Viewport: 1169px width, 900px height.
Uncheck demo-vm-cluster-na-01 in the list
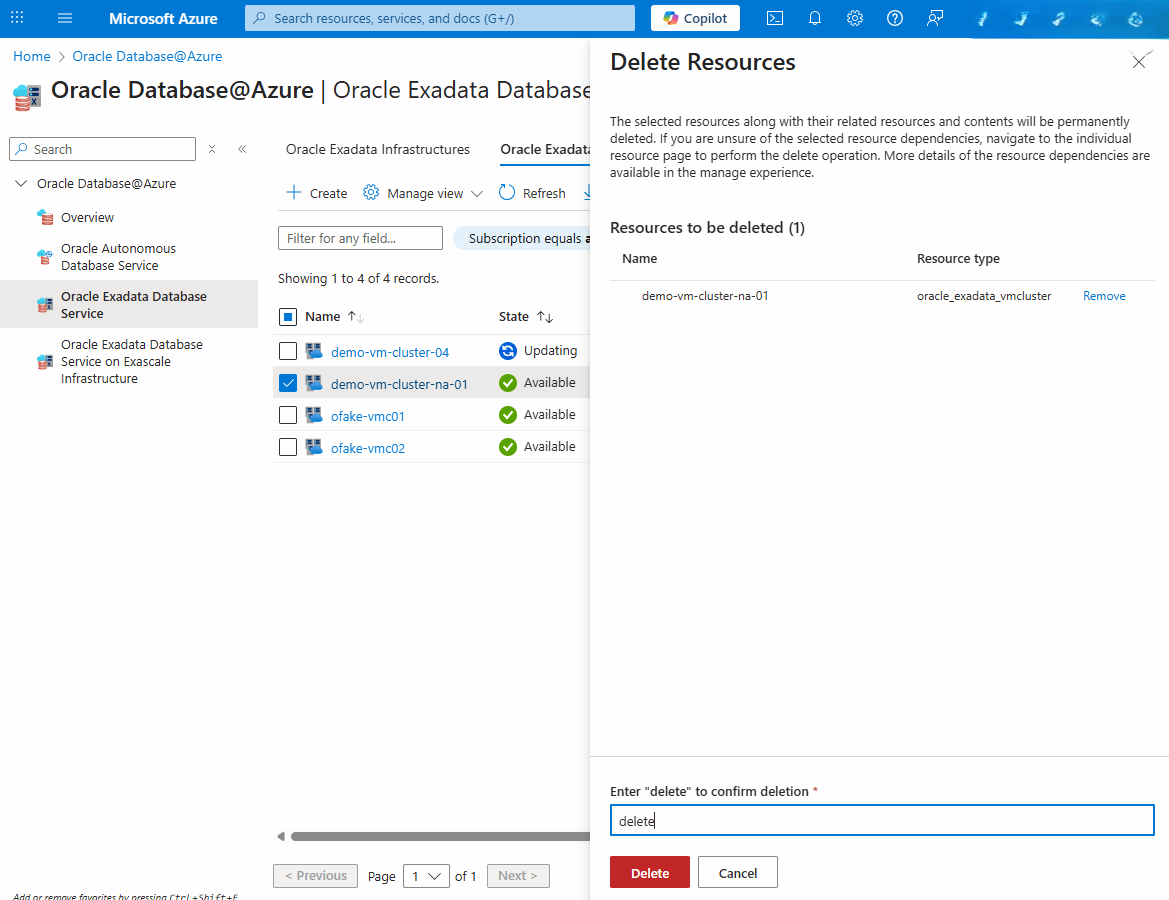(288, 382)
